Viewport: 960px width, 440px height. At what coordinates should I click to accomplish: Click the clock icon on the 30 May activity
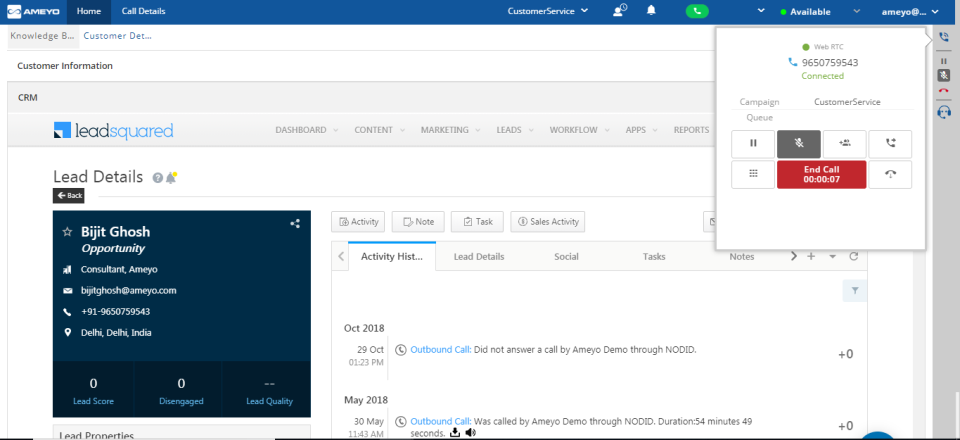click(x=401, y=422)
